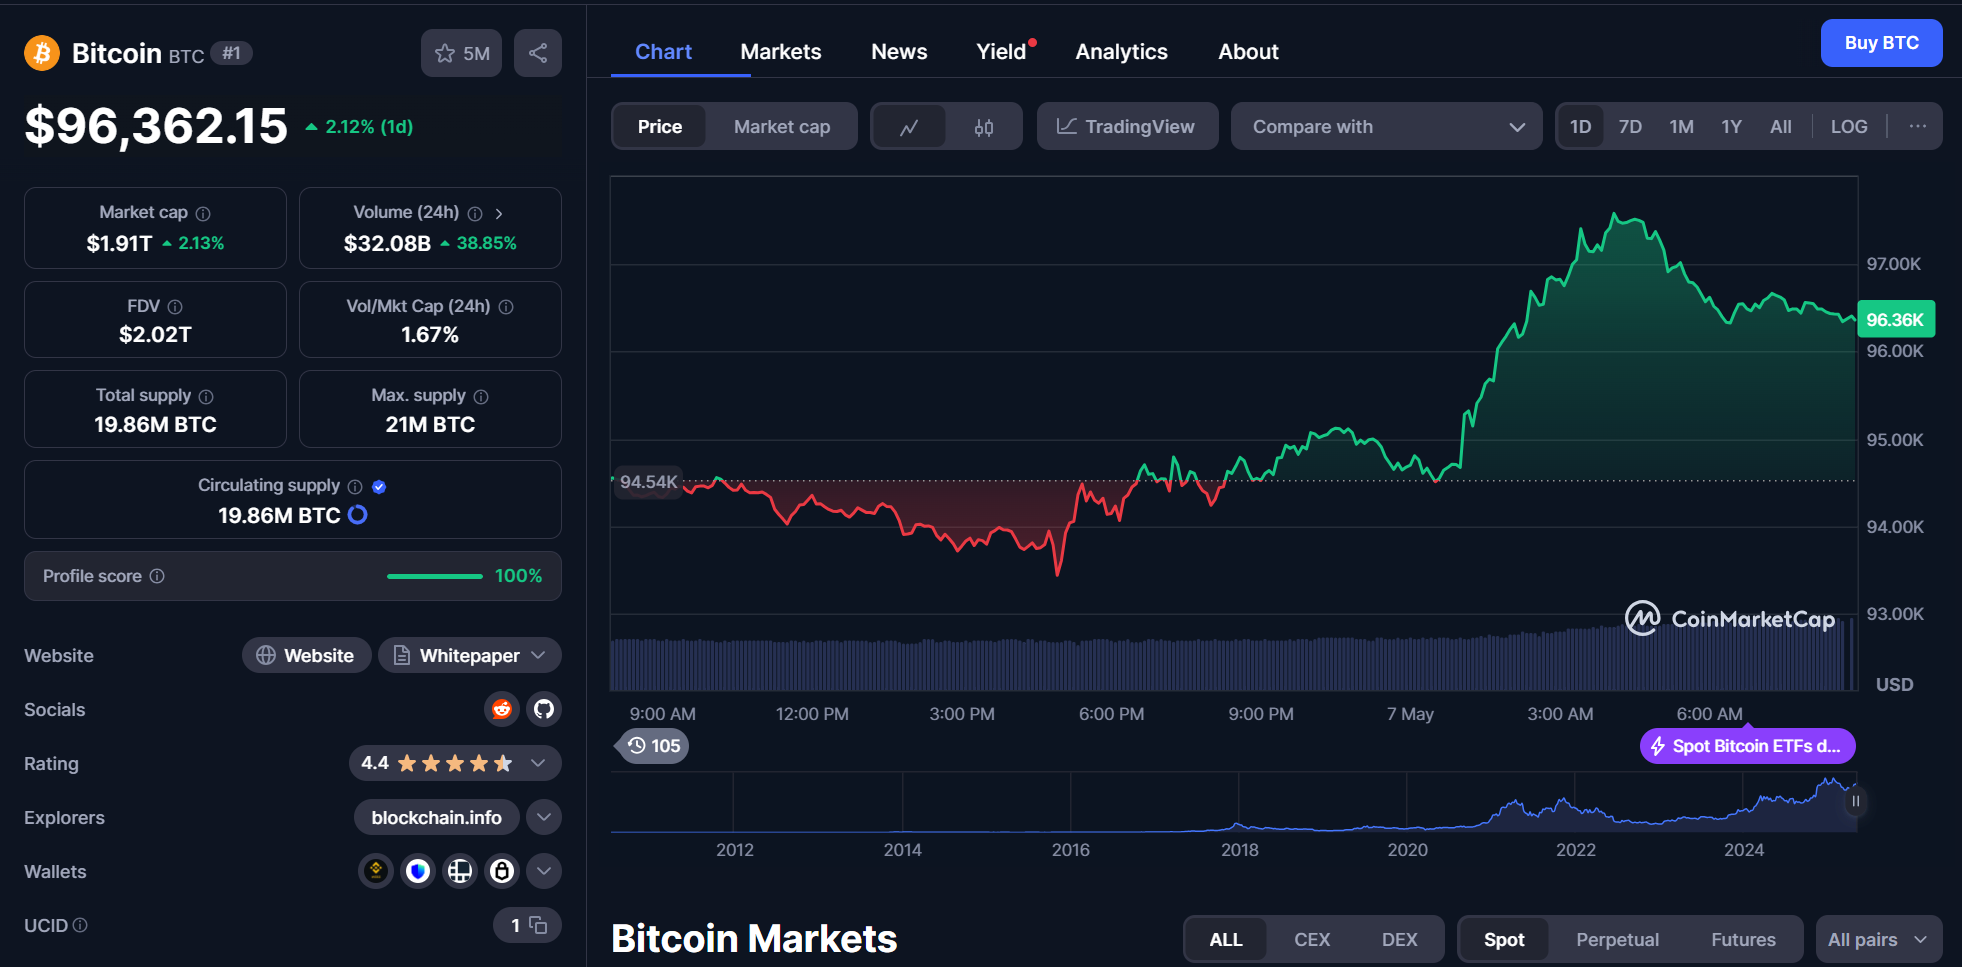Expand the Whitepaper dropdown
The image size is (1962, 967).
coord(540,655)
